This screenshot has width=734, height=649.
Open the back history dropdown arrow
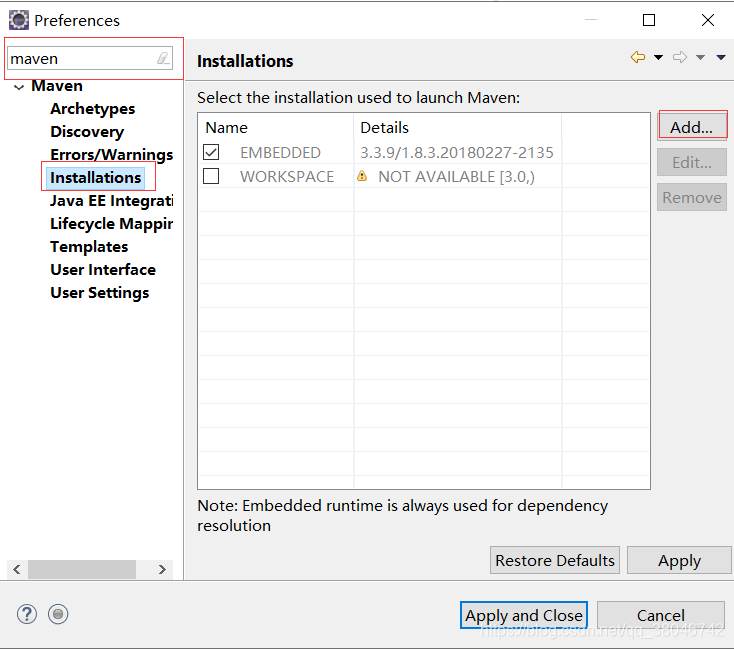coord(658,58)
